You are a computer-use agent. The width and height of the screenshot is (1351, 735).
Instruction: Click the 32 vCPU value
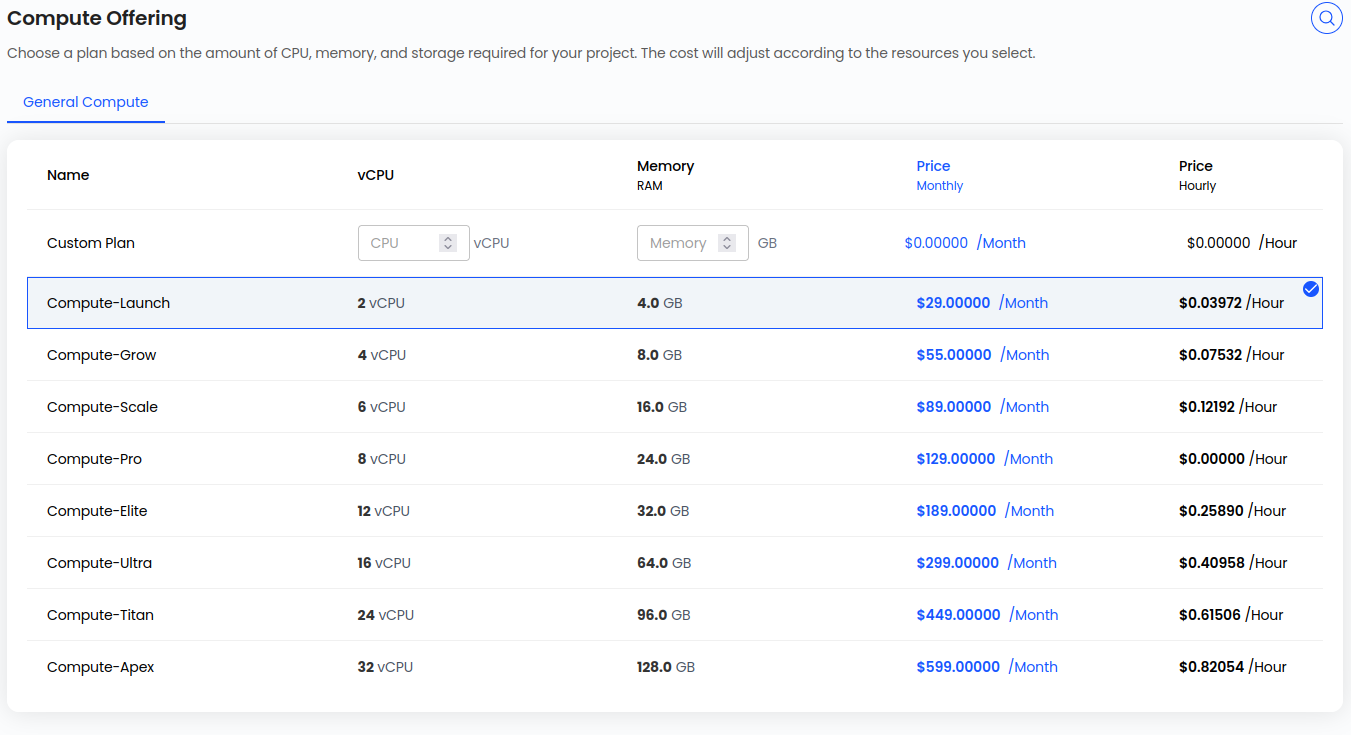pos(386,667)
